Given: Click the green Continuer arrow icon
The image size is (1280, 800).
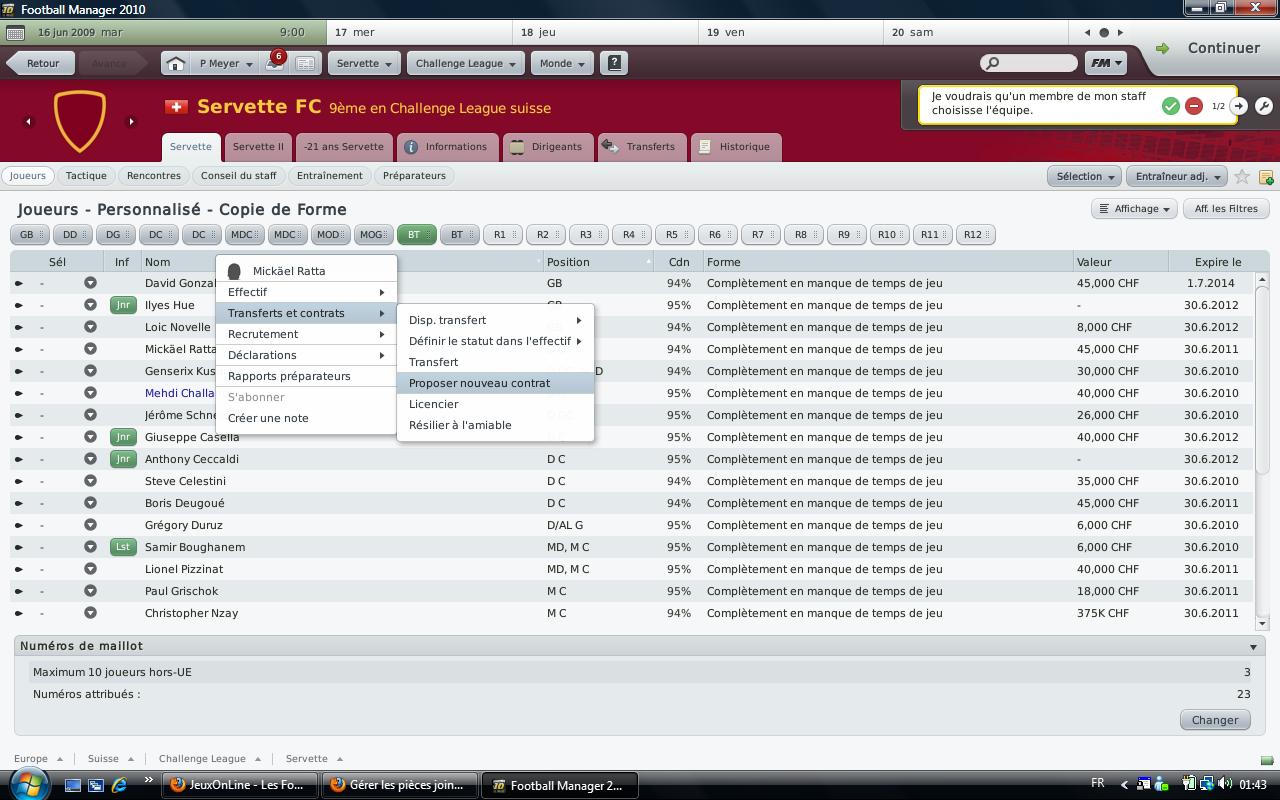Looking at the screenshot, I should [x=1162, y=48].
